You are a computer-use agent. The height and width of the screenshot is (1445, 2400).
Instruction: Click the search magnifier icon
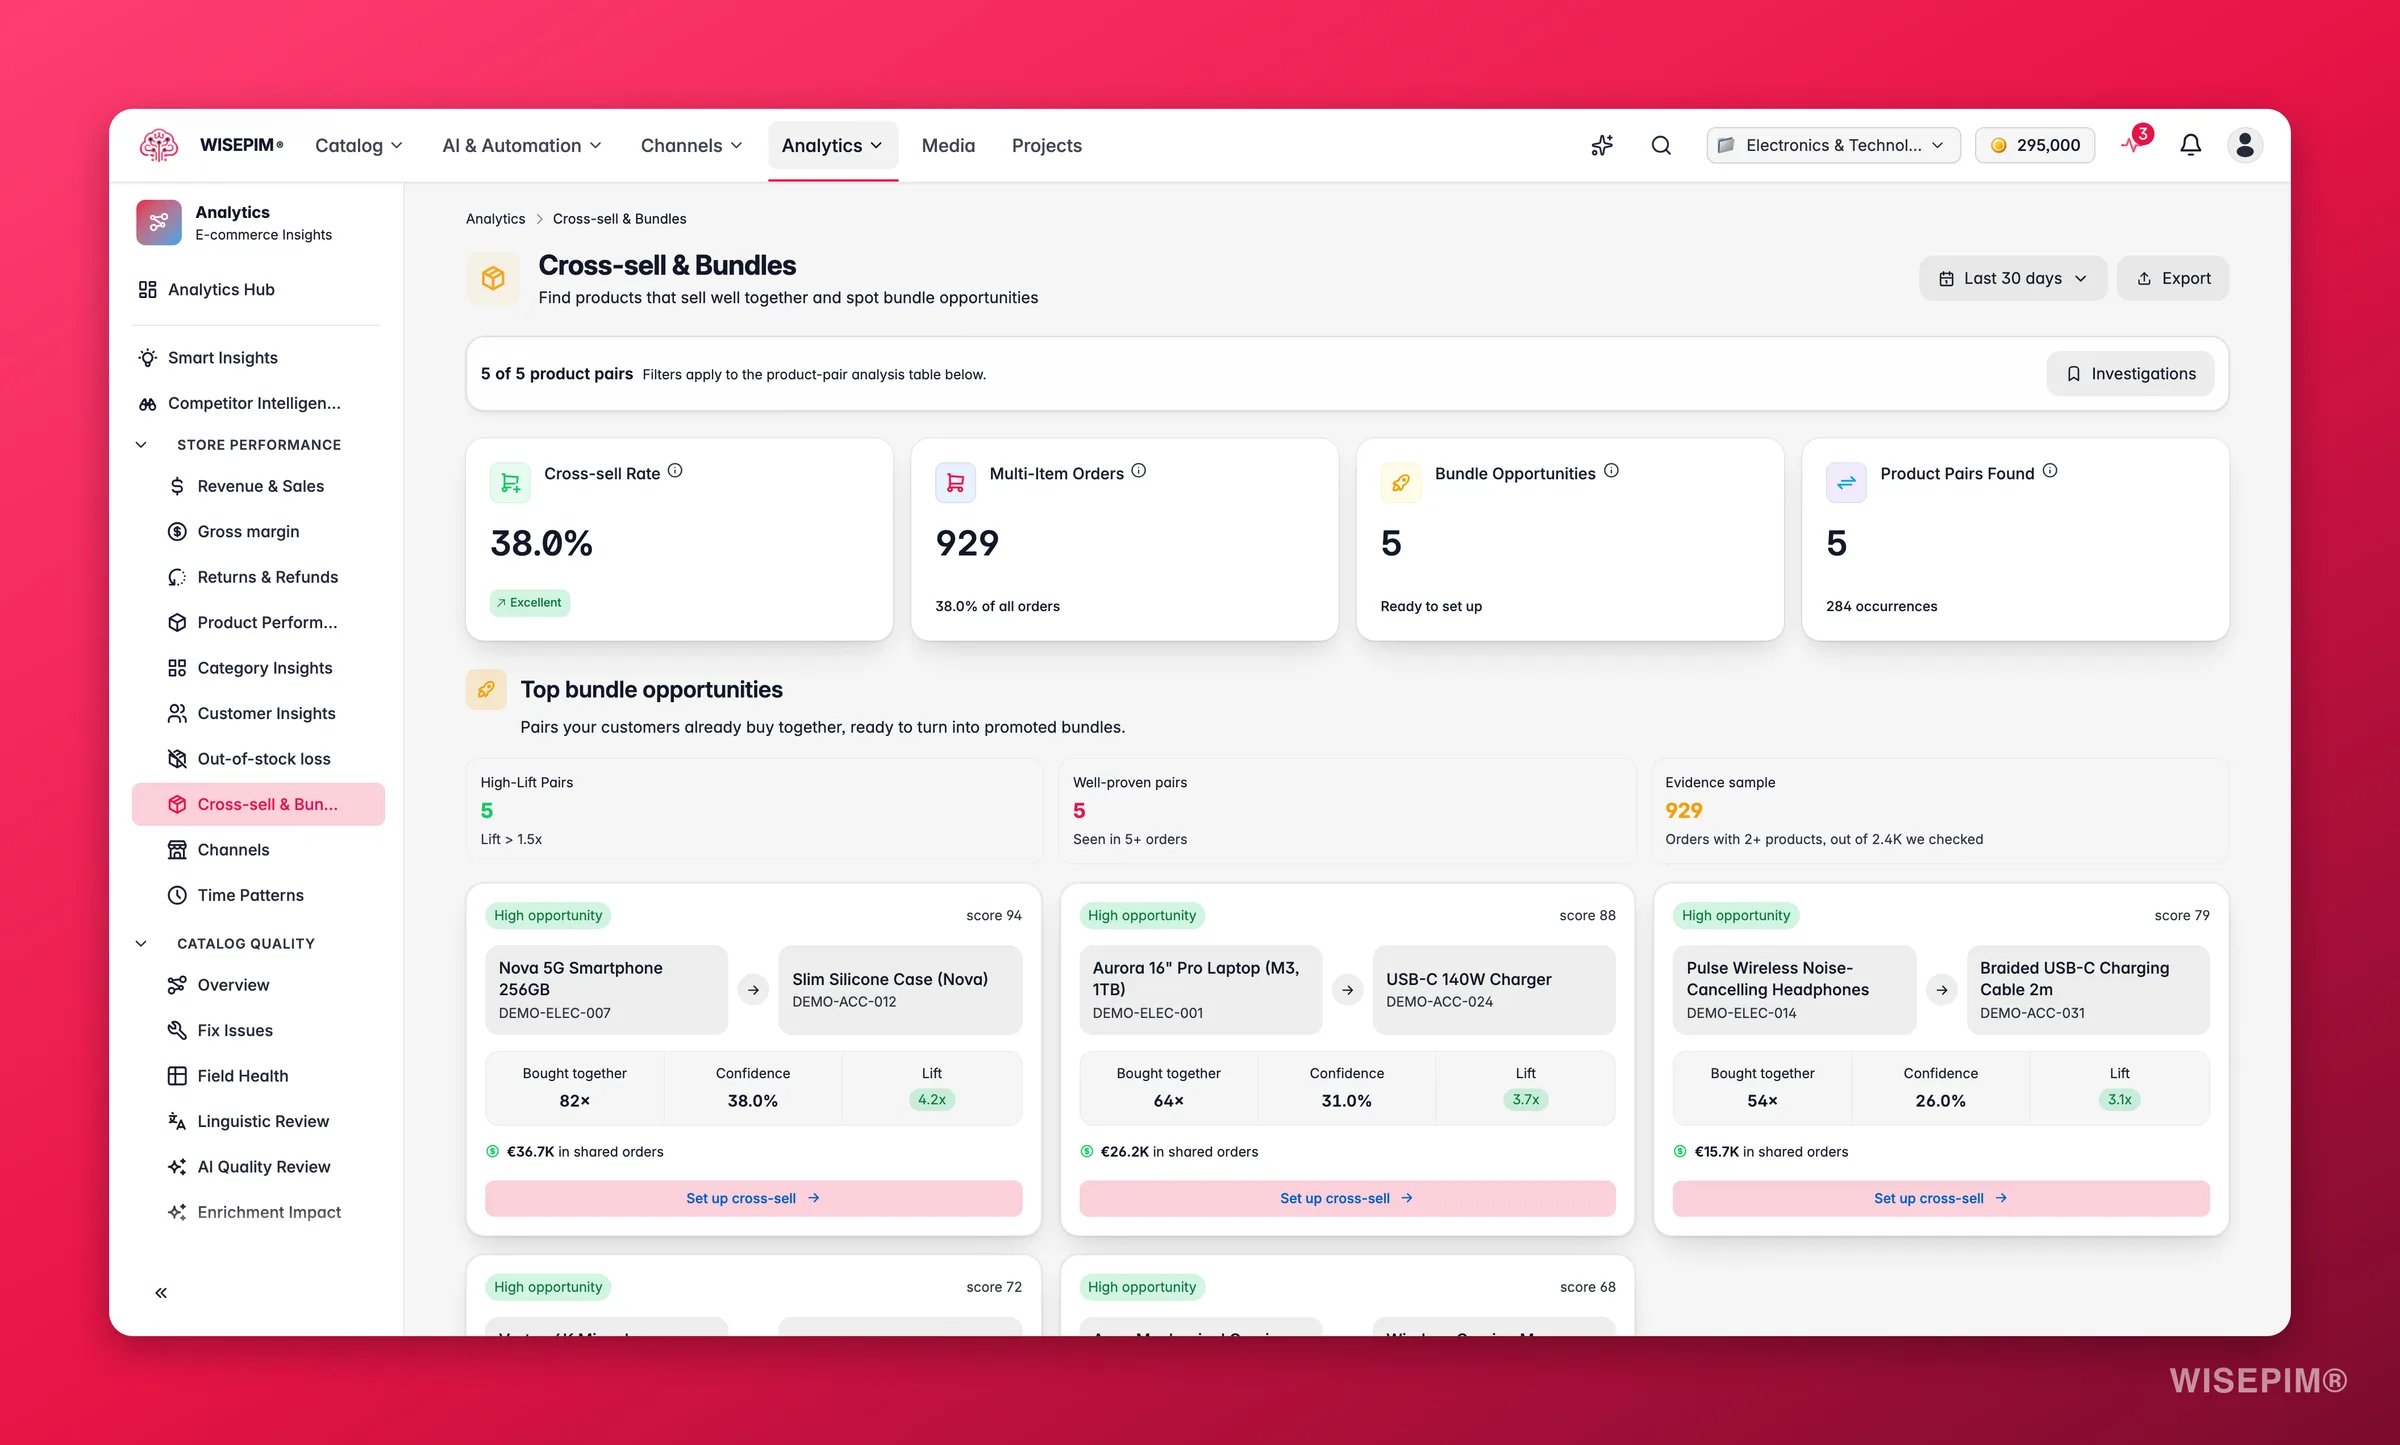click(1661, 145)
